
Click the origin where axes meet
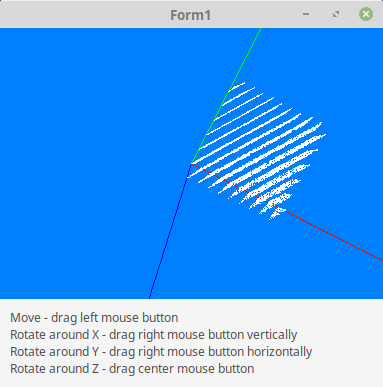(191, 163)
